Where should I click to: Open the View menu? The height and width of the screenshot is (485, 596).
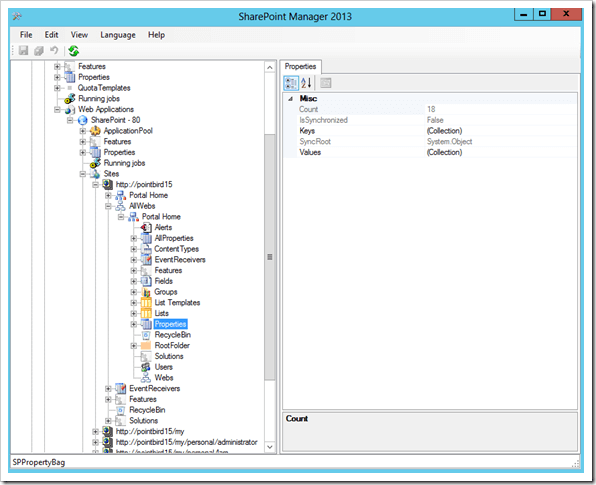[x=79, y=35]
